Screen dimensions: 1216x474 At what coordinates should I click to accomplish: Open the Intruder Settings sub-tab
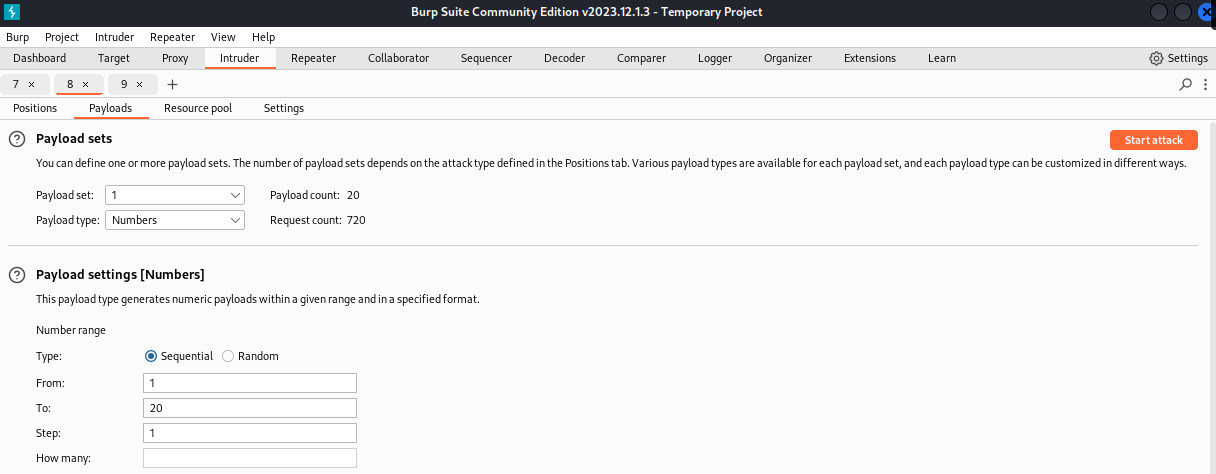click(284, 108)
